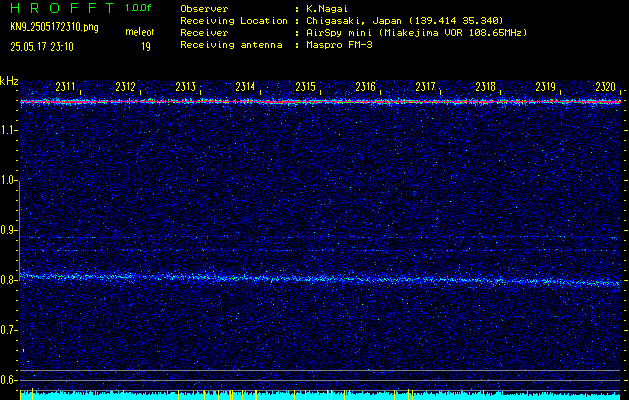Click the 1.1 frequency axis label
Image resolution: width=629 pixels, height=400 pixels.
[x=8, y=130]
